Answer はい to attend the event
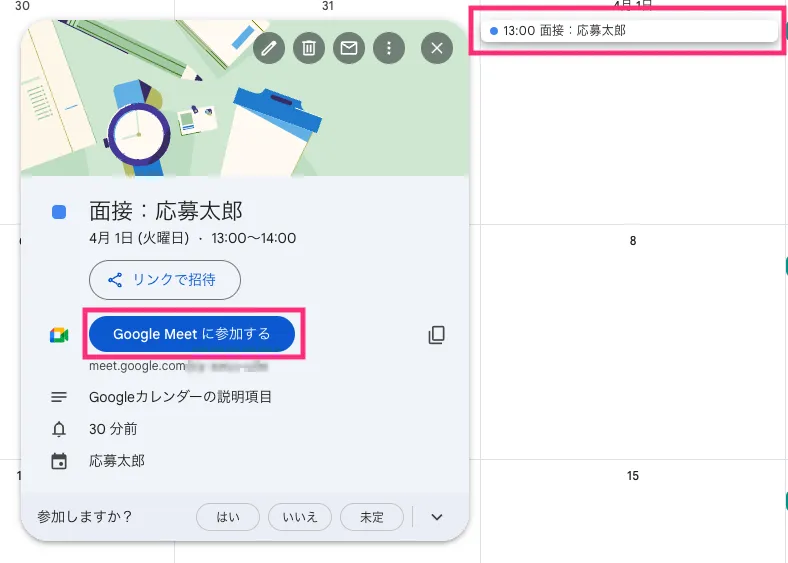This screenshot has height=563, width=788. [227, 517]
